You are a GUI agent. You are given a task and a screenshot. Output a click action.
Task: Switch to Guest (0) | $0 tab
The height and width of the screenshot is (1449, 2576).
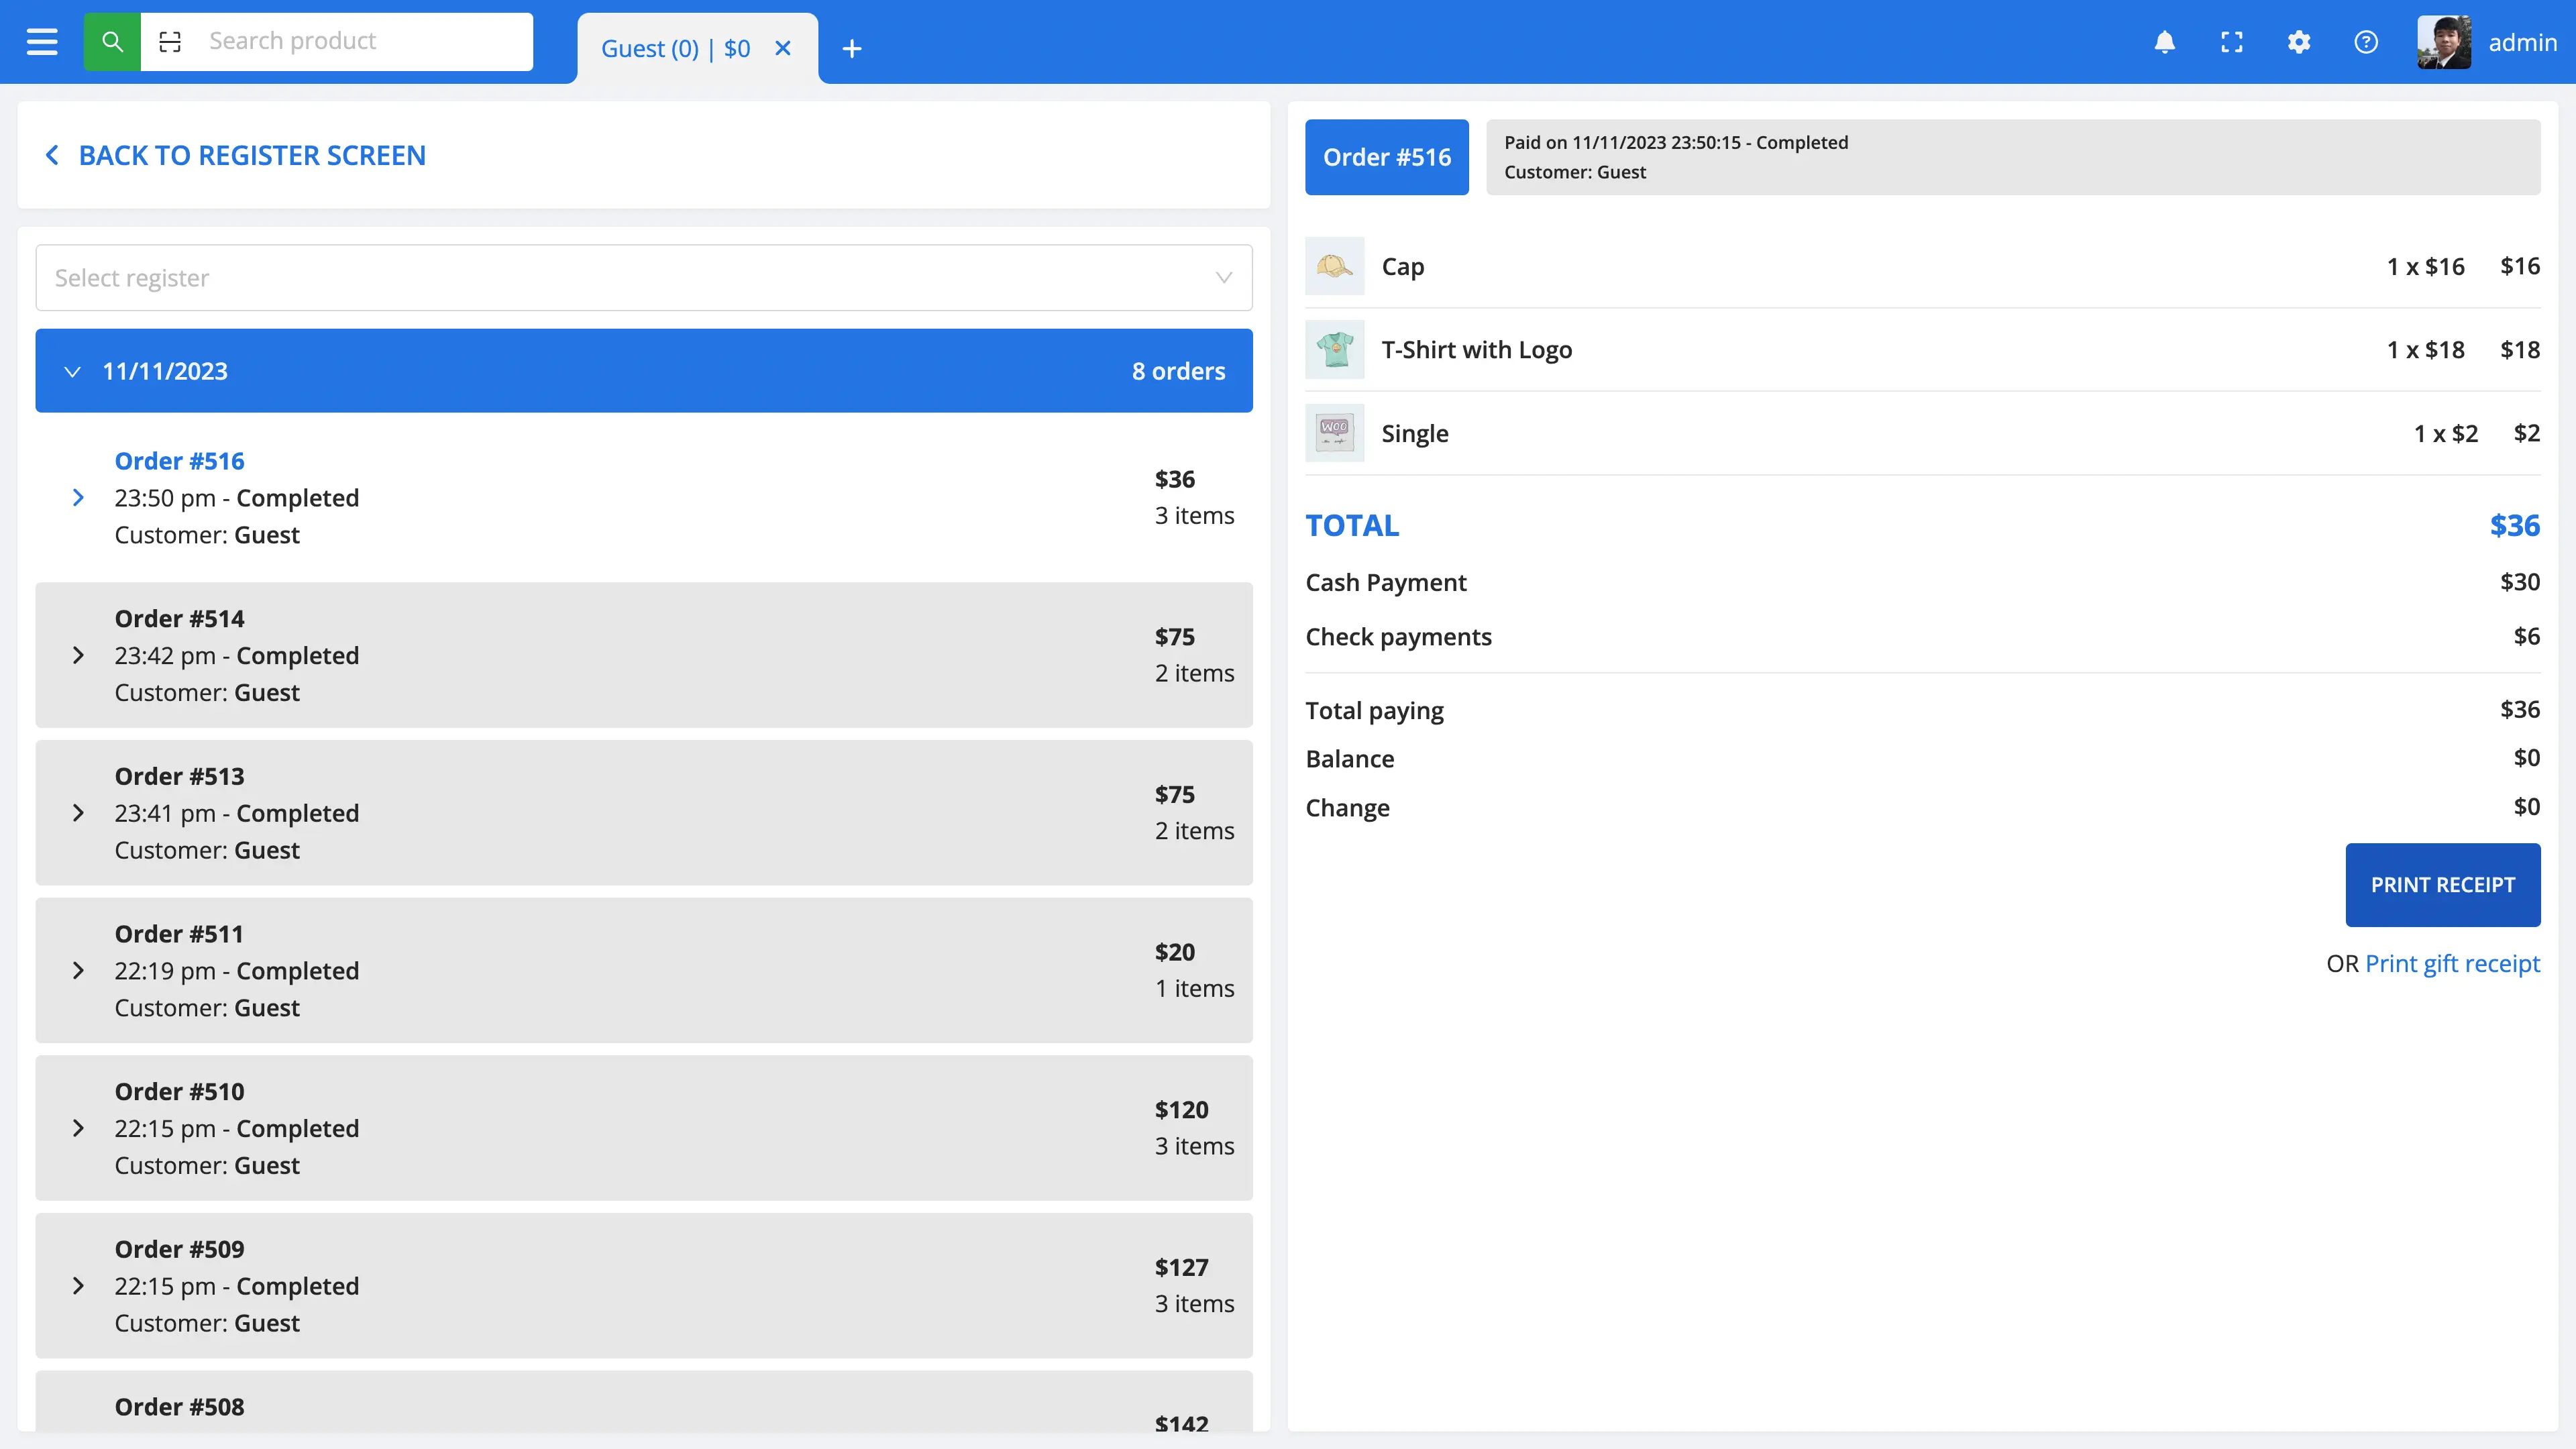[x=675, y=48]
